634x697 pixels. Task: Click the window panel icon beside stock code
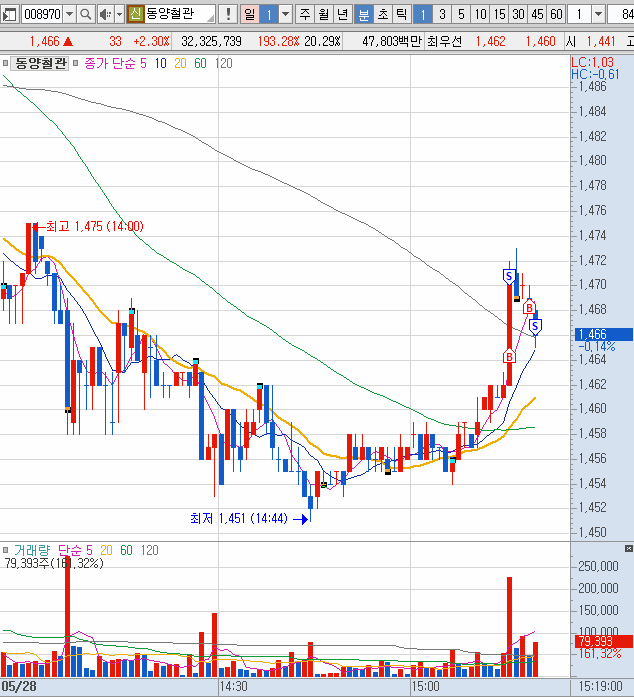(x=11, y=14)
